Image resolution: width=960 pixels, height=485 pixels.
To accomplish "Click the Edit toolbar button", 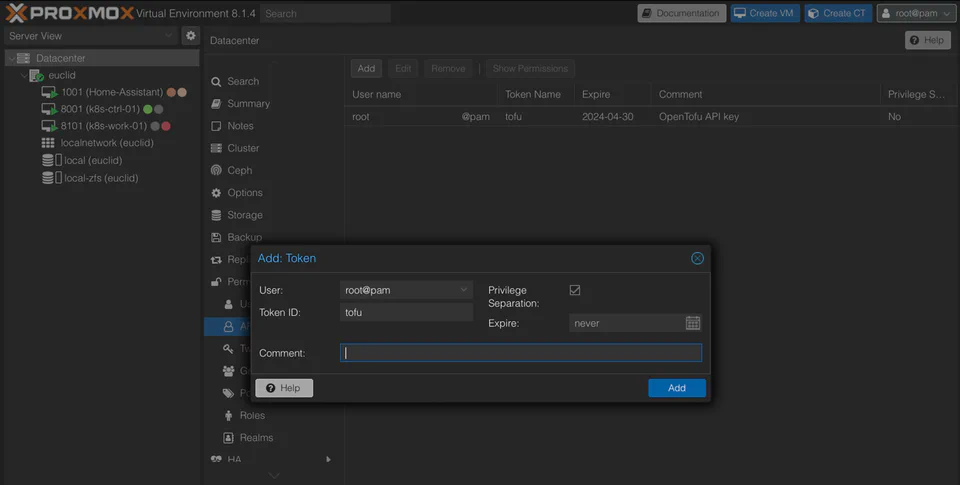I will [x=403, y=69].
